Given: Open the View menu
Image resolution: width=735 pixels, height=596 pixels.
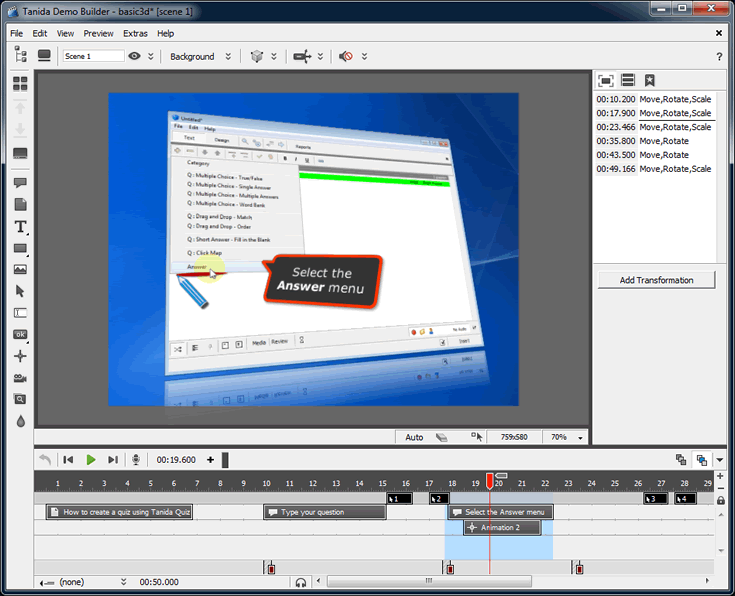Looking at the screenshot, I should (x=65, y=33).
